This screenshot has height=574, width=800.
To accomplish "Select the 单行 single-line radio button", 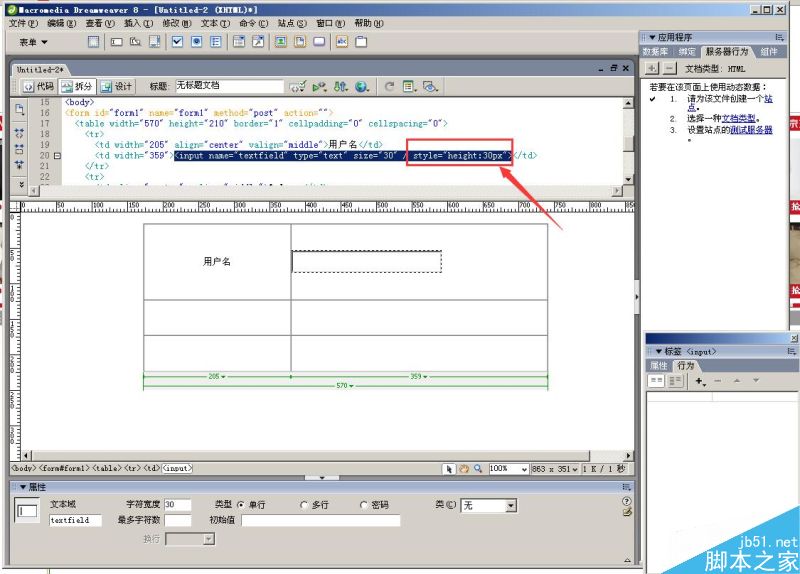I will pyautogui.click(x=240, y=505).
